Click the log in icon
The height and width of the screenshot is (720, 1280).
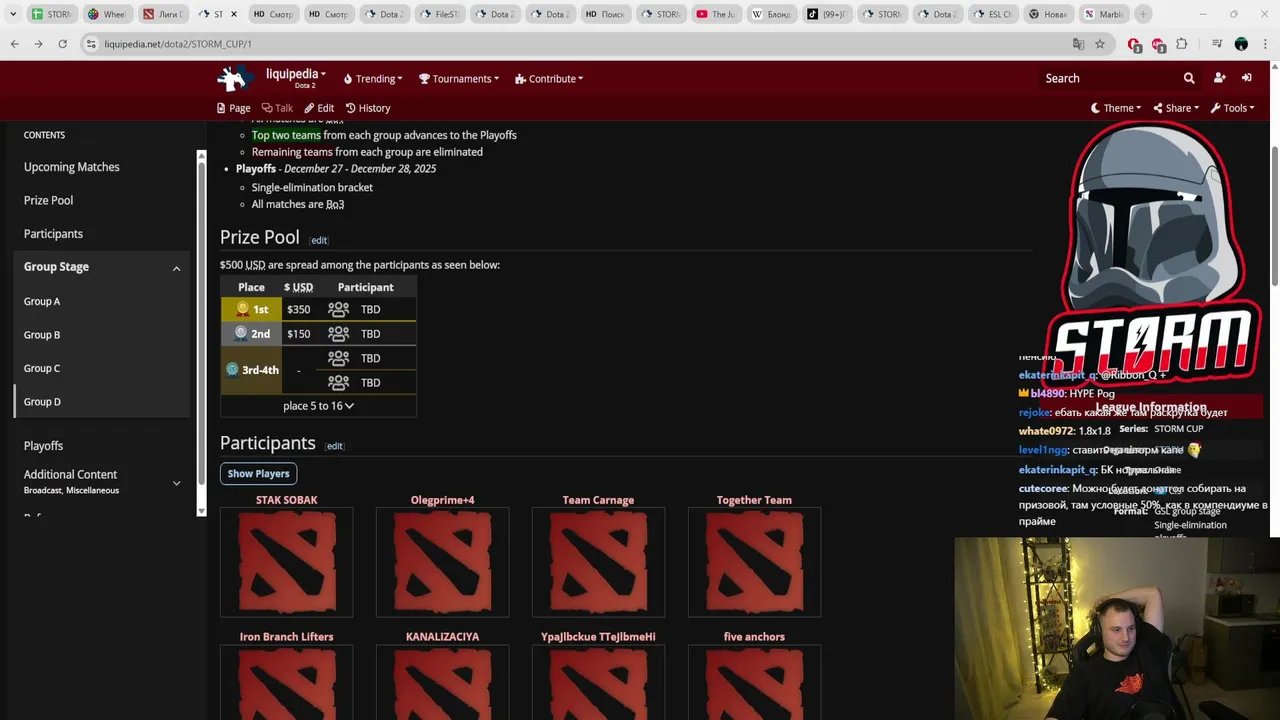(x=1247, y=78)
